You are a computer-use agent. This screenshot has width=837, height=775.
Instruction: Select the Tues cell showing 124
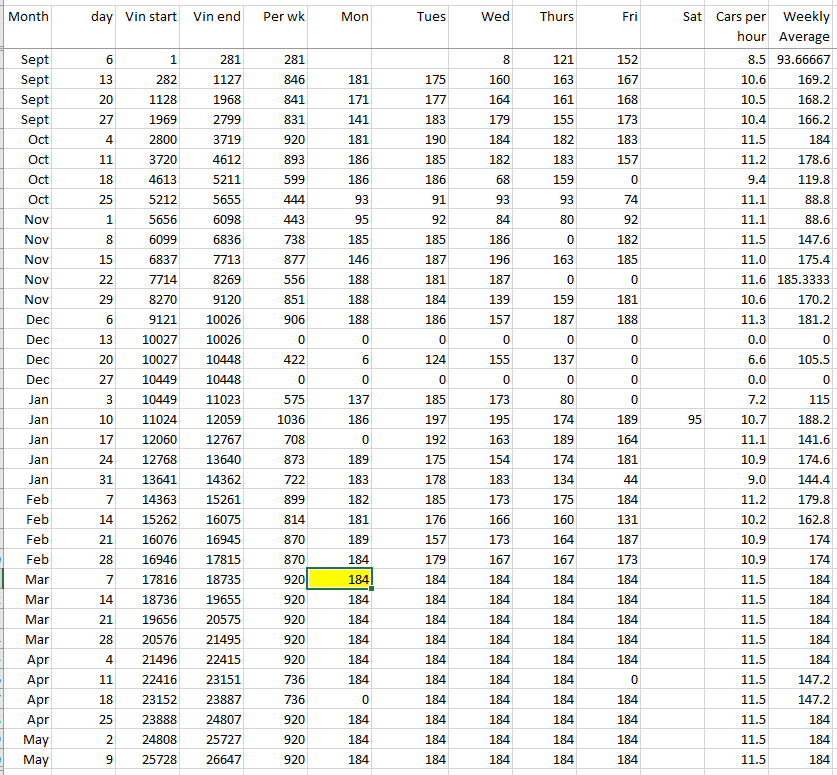(x=412, y=360)
